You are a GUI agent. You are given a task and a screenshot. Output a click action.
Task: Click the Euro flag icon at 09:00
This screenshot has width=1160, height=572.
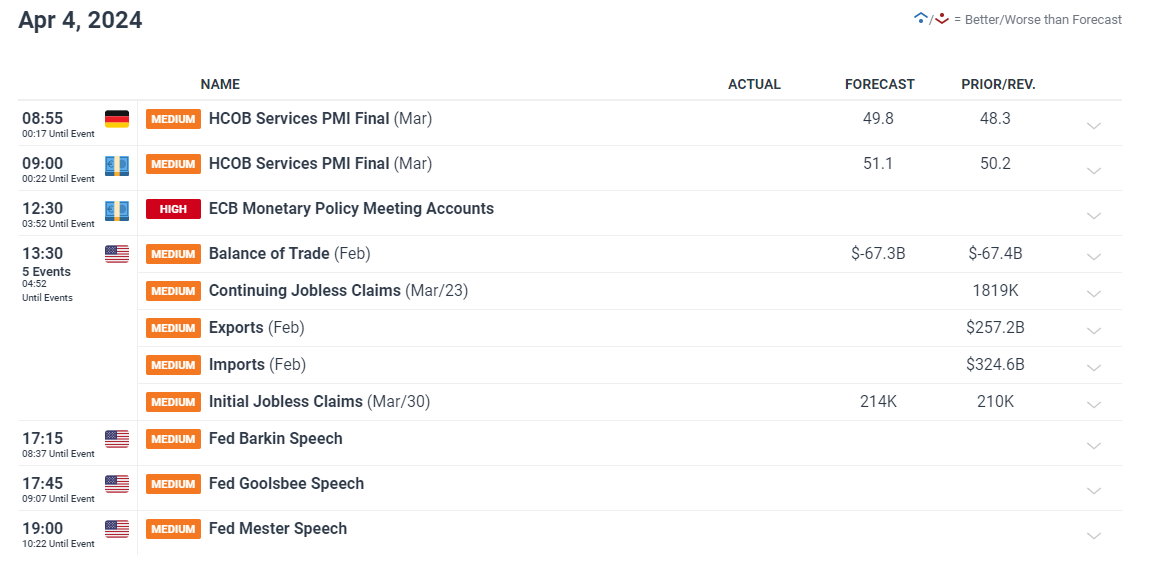[117, 165]
